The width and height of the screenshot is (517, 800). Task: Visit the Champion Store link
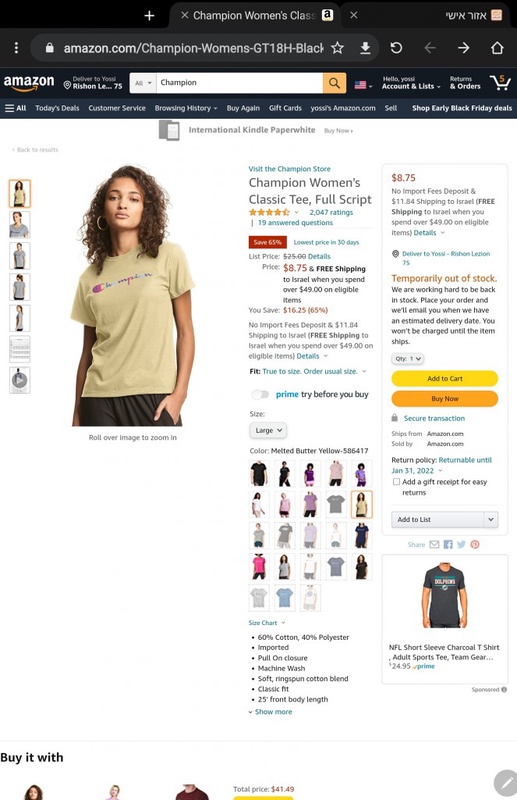click(x=289, y=169)
